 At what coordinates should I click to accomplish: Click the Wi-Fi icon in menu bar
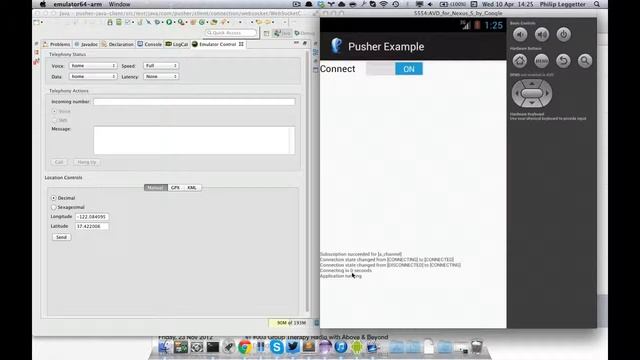coord(384,4)
